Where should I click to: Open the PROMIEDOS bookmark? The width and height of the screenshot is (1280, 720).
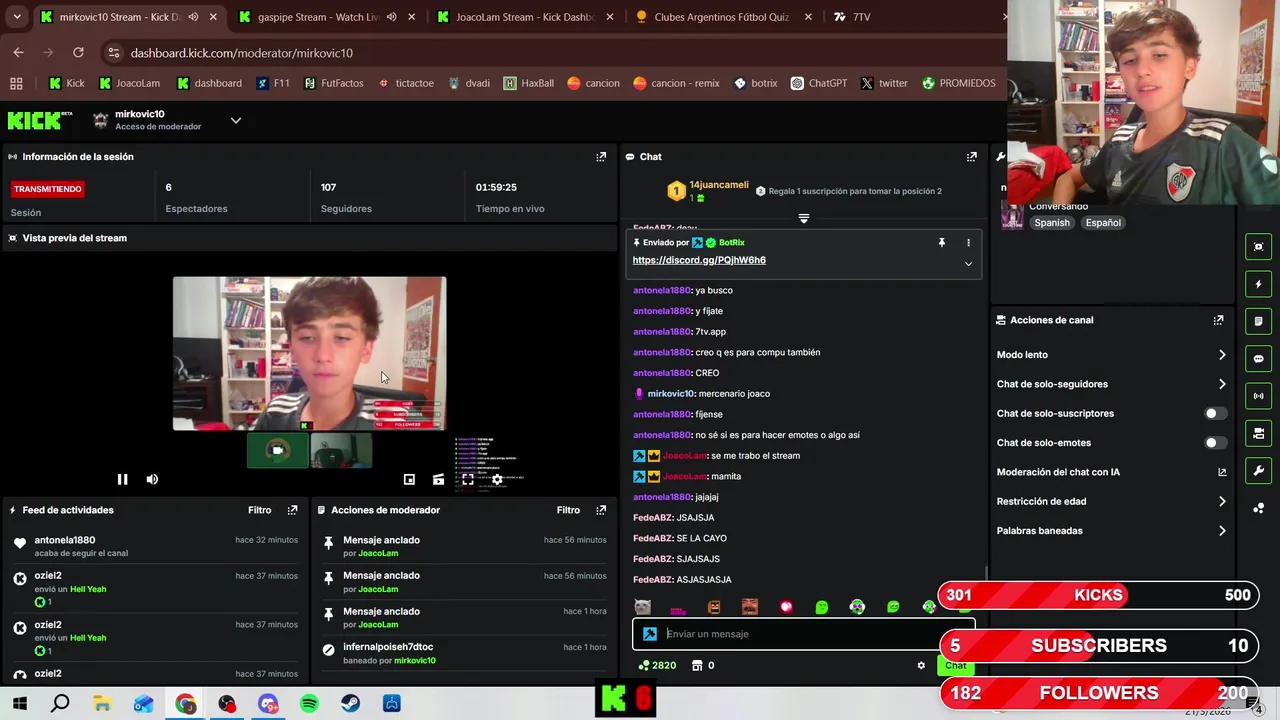coord(958,83)
